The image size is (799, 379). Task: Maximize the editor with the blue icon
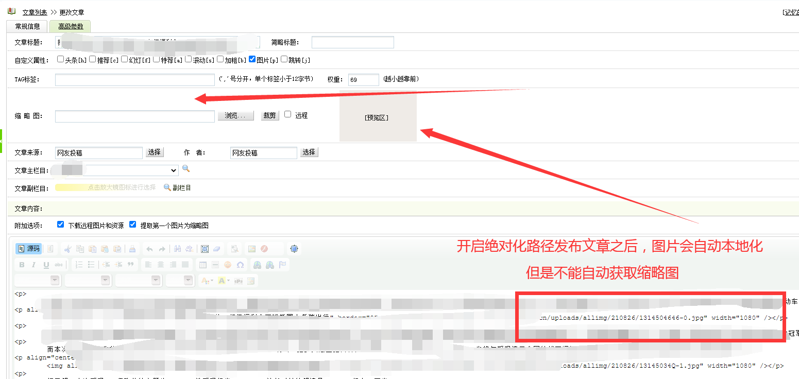[x=294, y=249]
